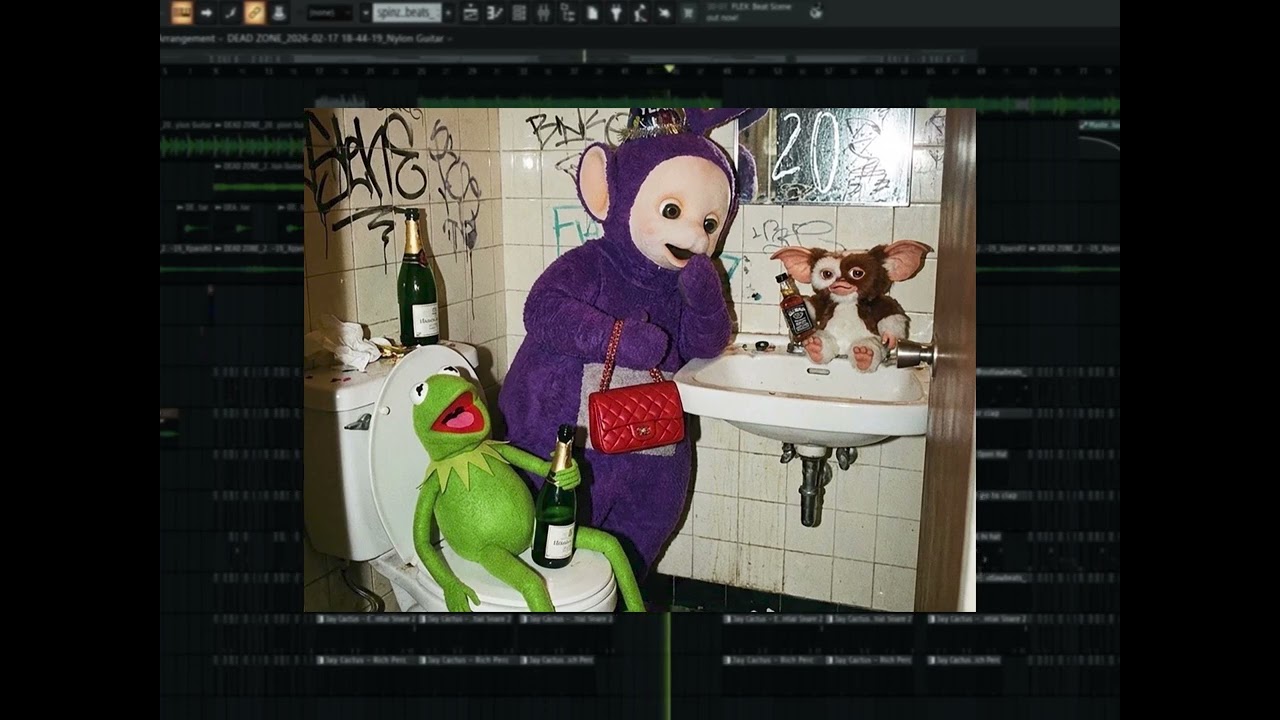Select the rightmost Say Cactus Rich Perc clip
The image size is (1280, 720).
tap(966, 660)
